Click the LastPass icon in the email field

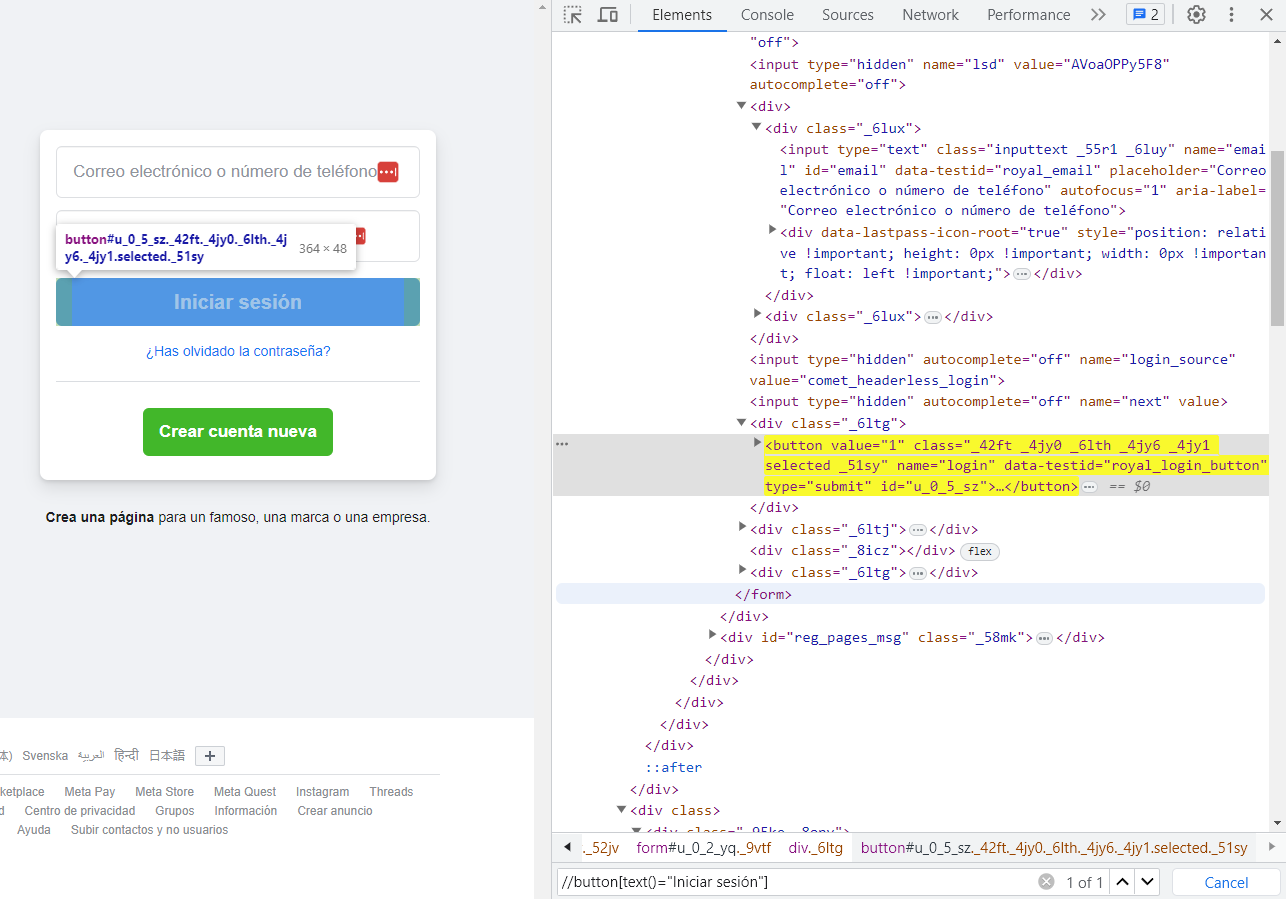387,172
